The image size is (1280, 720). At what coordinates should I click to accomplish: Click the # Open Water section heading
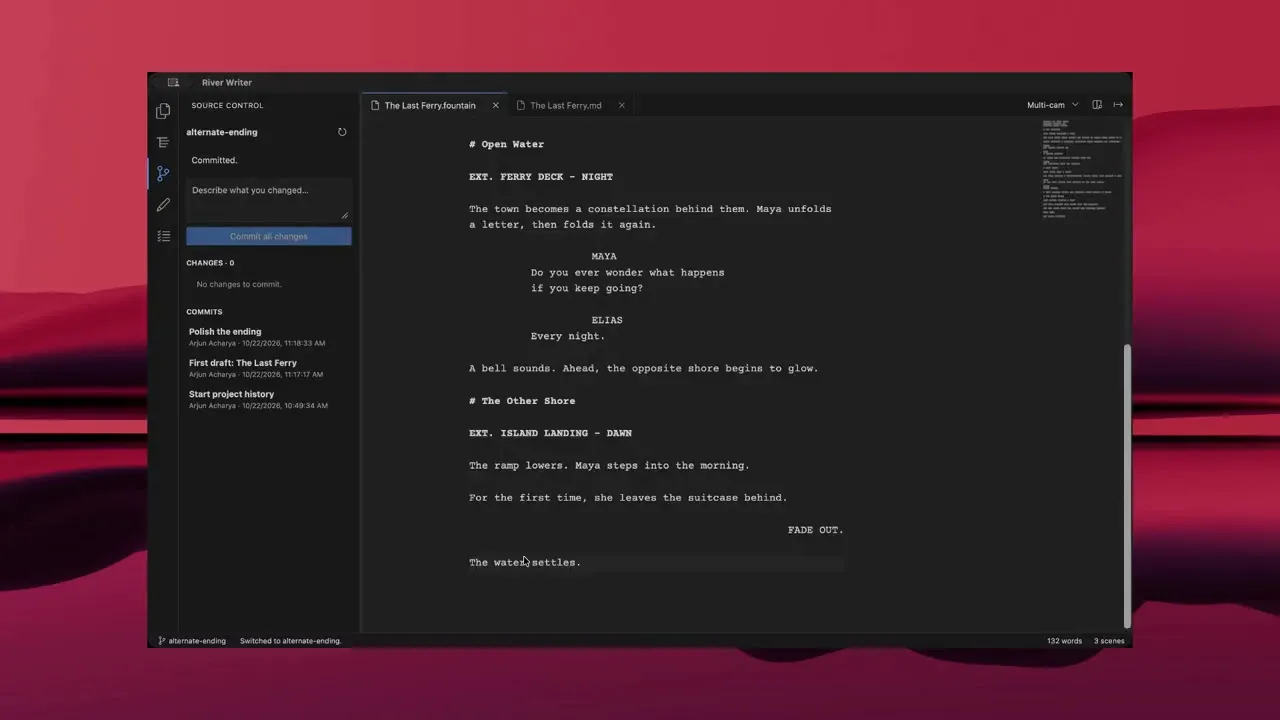coord(507,144)
